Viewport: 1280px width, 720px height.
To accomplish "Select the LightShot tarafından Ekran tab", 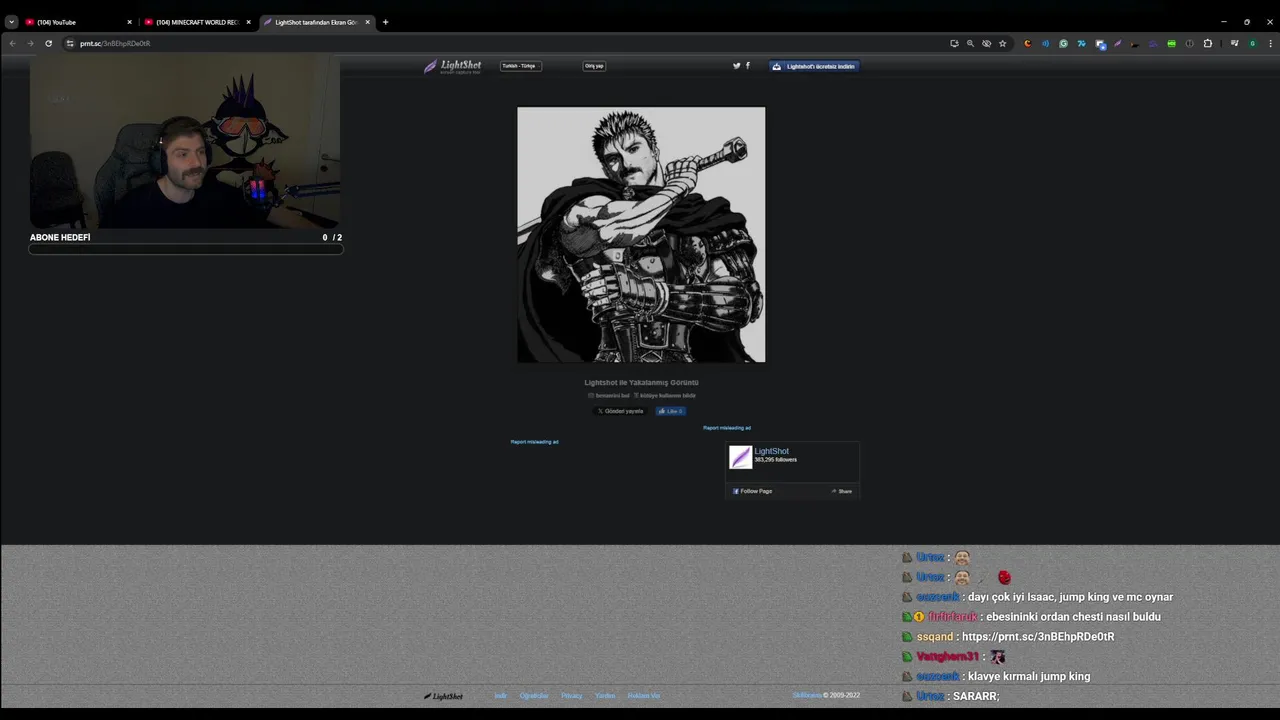I will tap(317, 22).
